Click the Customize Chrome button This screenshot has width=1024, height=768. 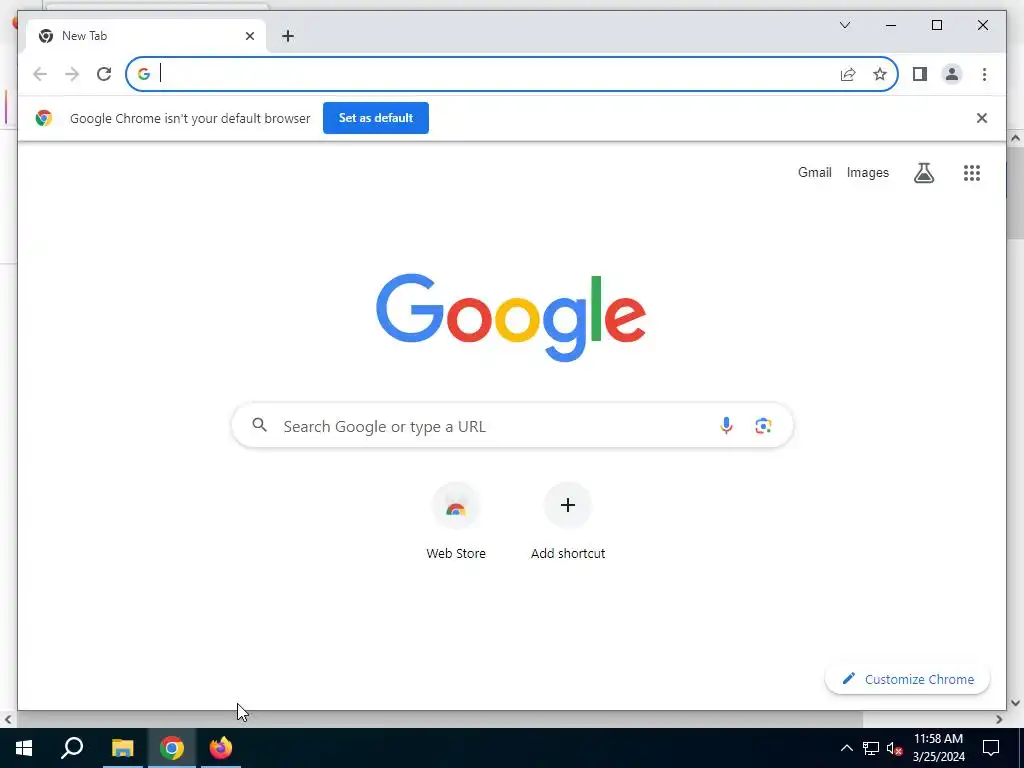tap(908, 679)
